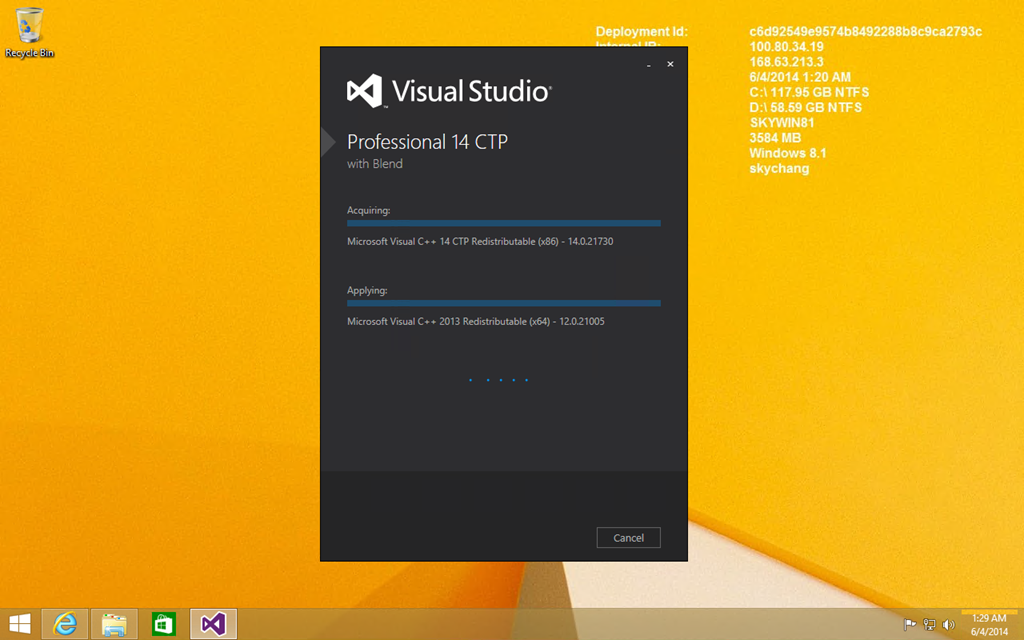Click the IP address 168.63.213.3
This screenshot has width=1024, height=640.
click(786, 62)
